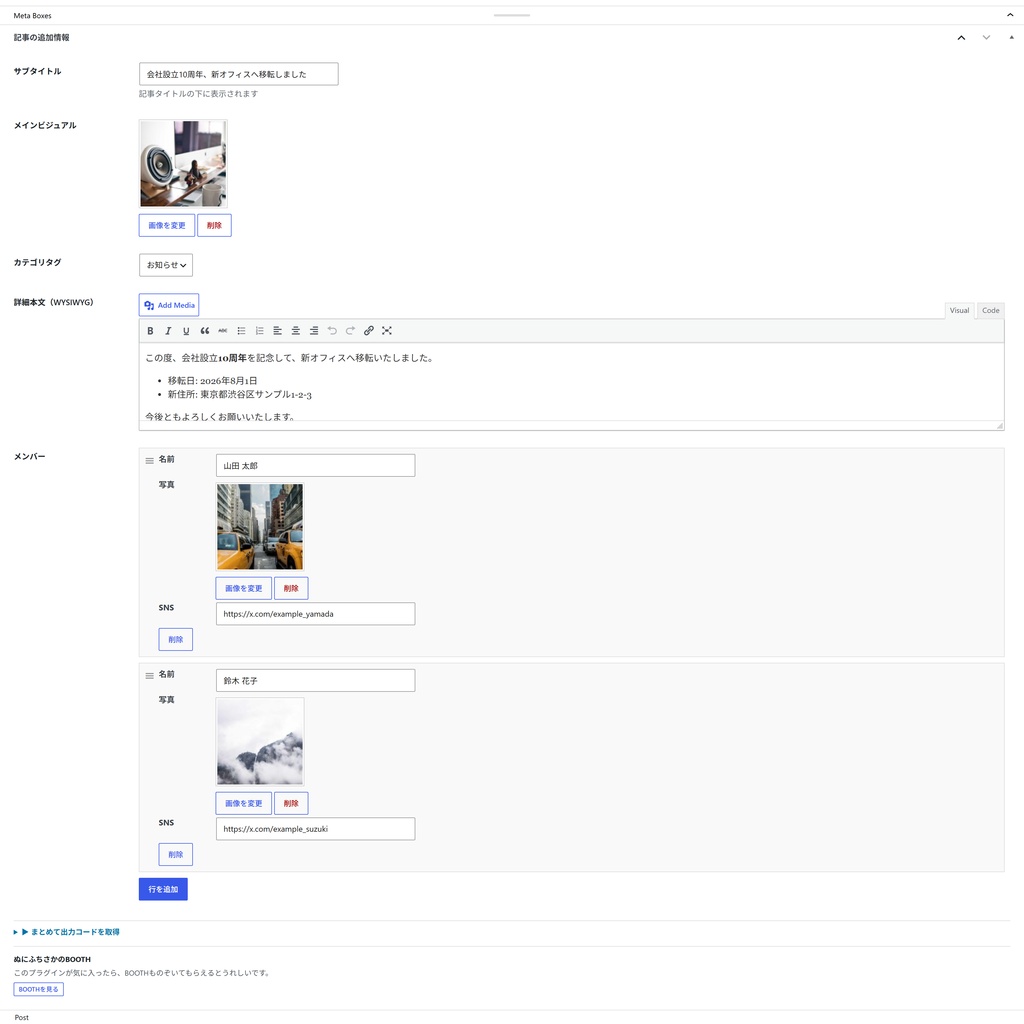The image size is (1024, 1024).
Task: Apply strikethrough formatting in the toolbar
Action: click(x=223, y=331)
